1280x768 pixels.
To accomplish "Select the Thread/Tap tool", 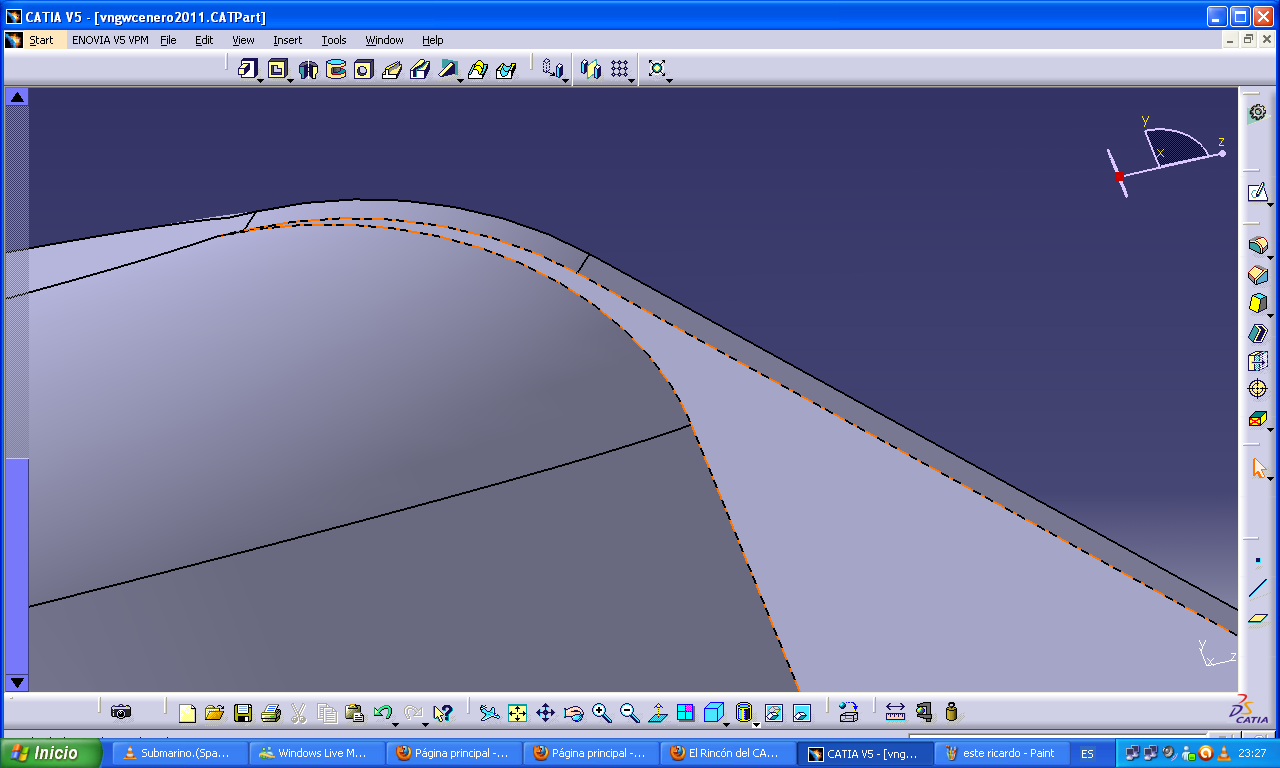I will click(x=1258, y=389).
